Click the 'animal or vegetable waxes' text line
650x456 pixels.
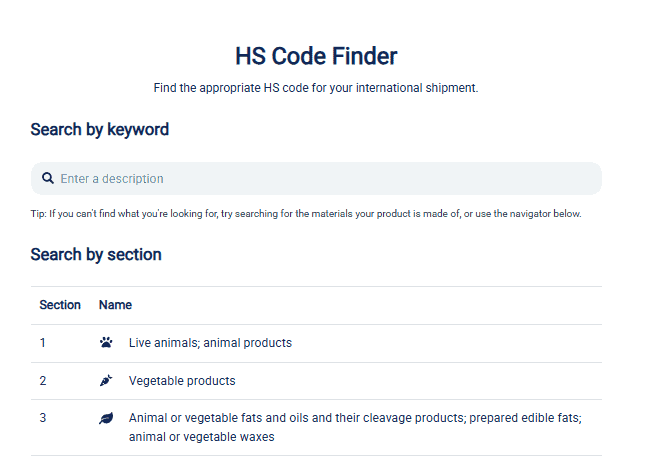point(201,437)
